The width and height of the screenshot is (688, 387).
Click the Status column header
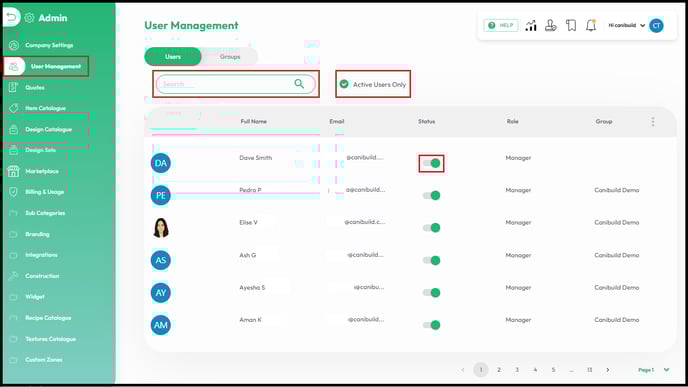pyautogui.click(x=426, y=122)
